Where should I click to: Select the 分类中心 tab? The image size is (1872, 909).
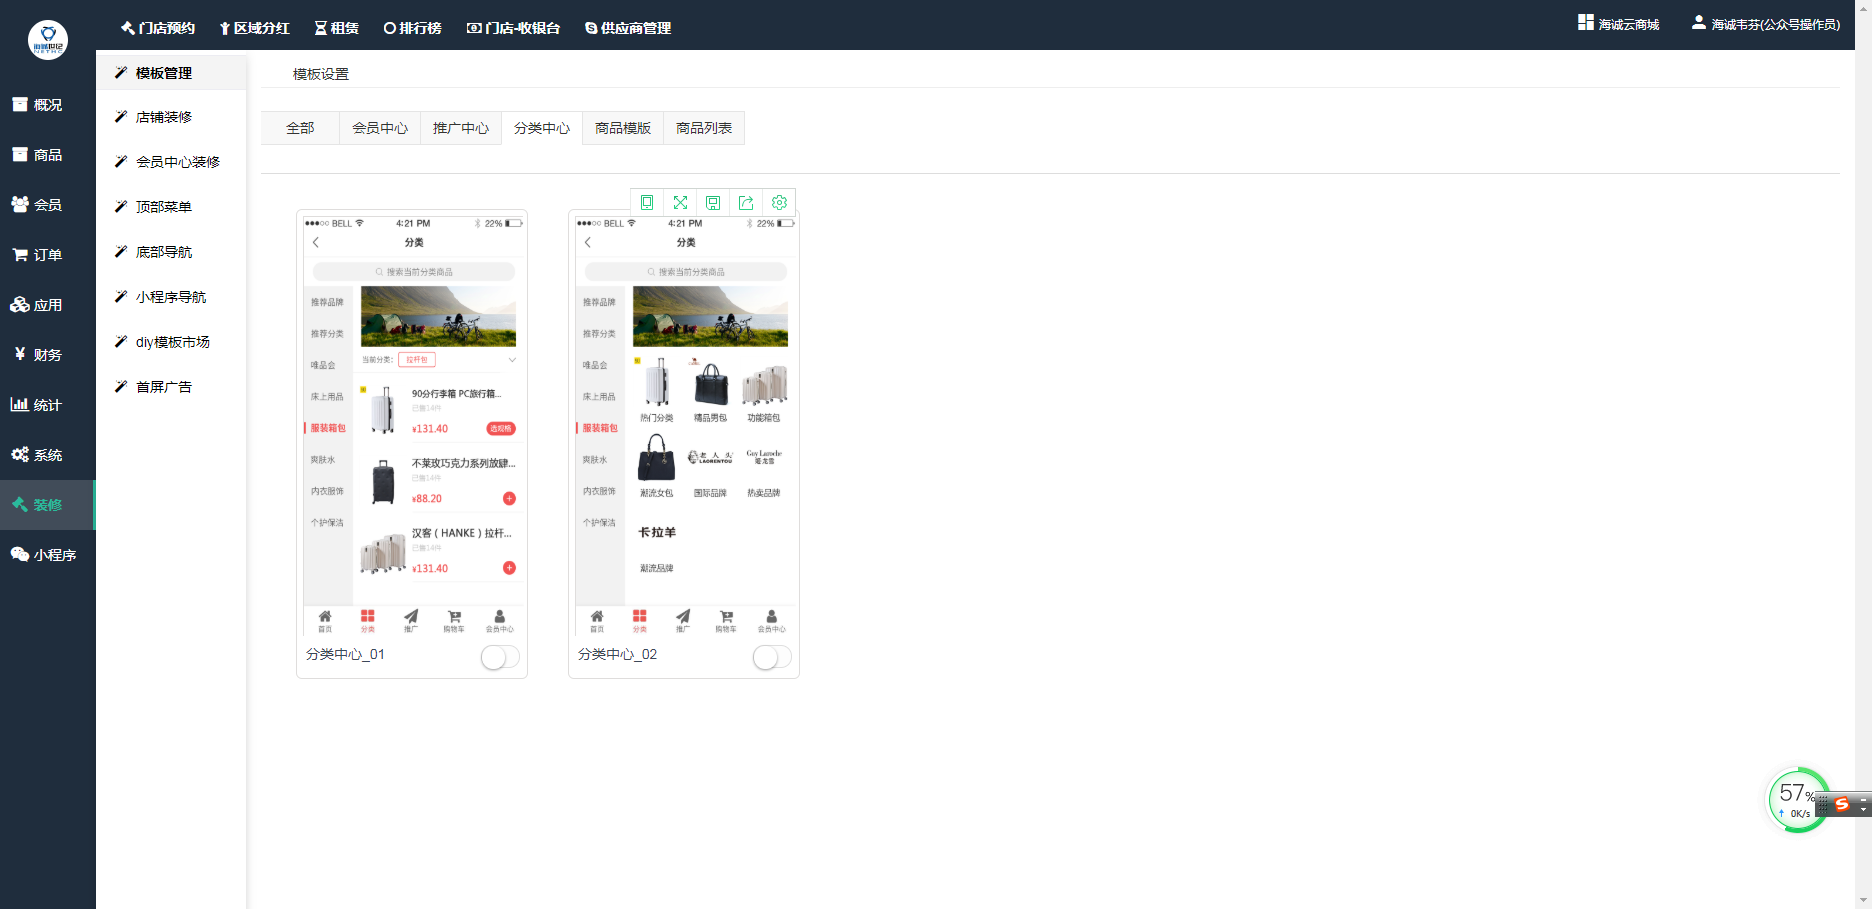(542, 128)
